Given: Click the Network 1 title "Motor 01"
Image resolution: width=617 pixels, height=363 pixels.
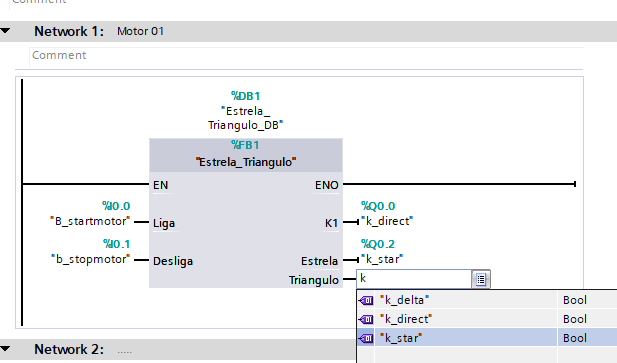Looking at the screenshot, I should 140,31.
